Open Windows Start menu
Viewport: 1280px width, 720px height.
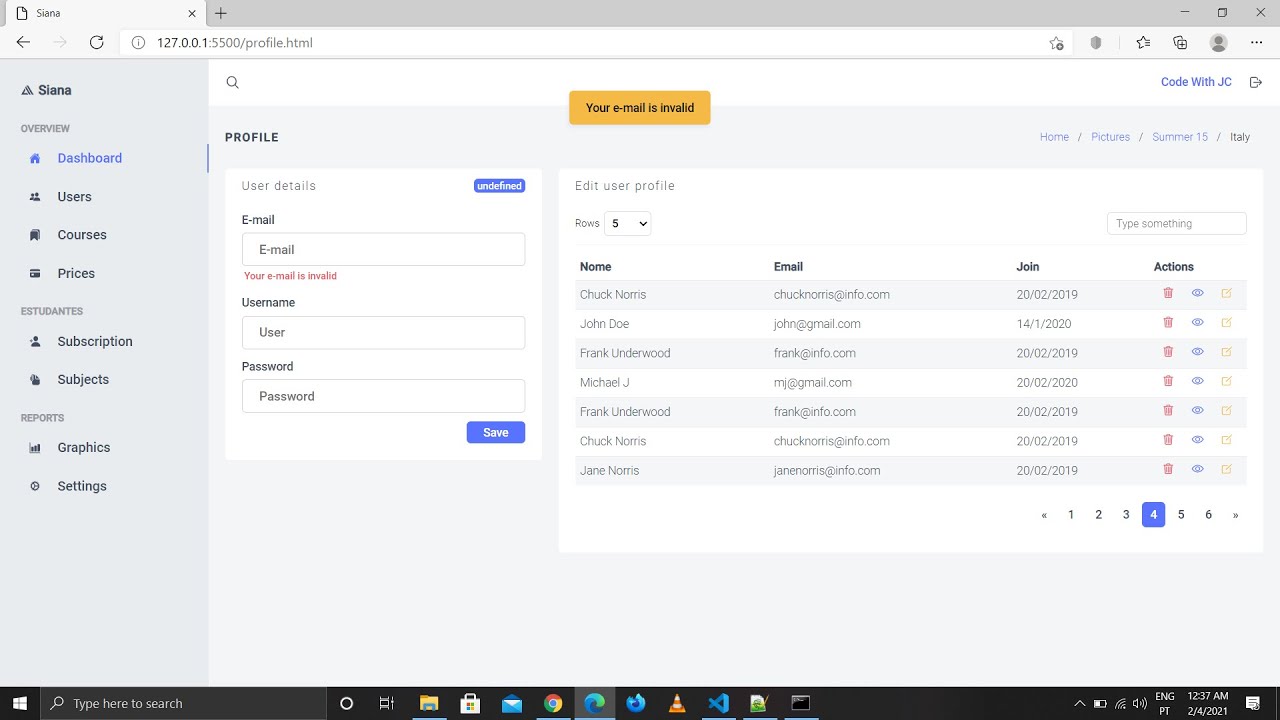(19, 703)
